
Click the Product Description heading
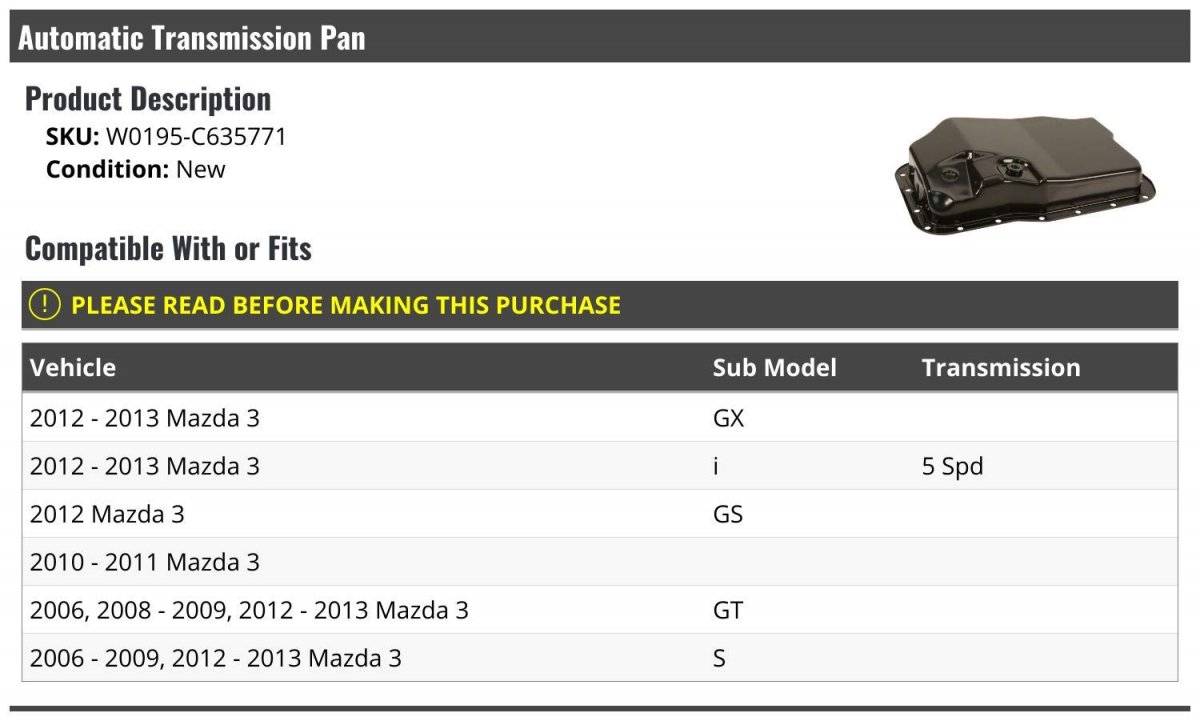[x=148, y=98]
